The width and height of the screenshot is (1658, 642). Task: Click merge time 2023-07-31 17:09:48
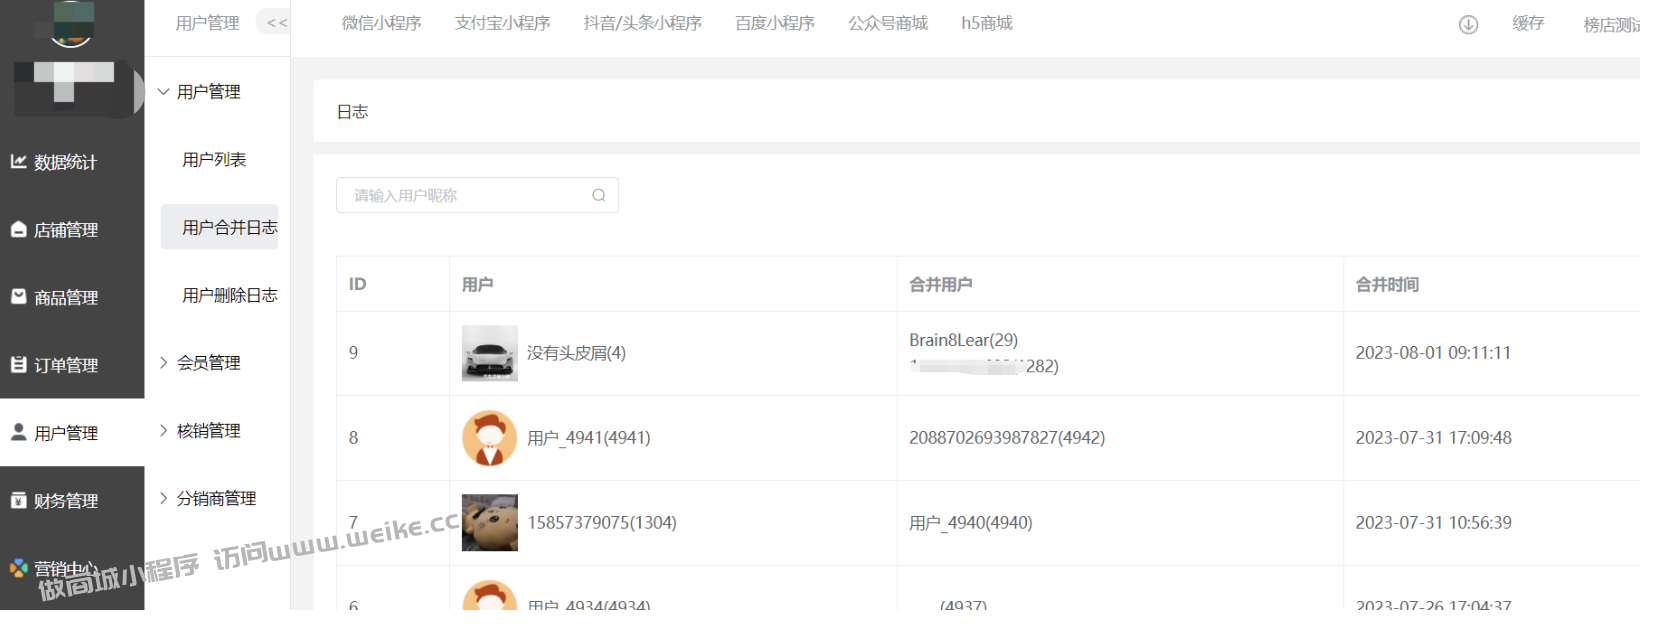(1433, 438)
